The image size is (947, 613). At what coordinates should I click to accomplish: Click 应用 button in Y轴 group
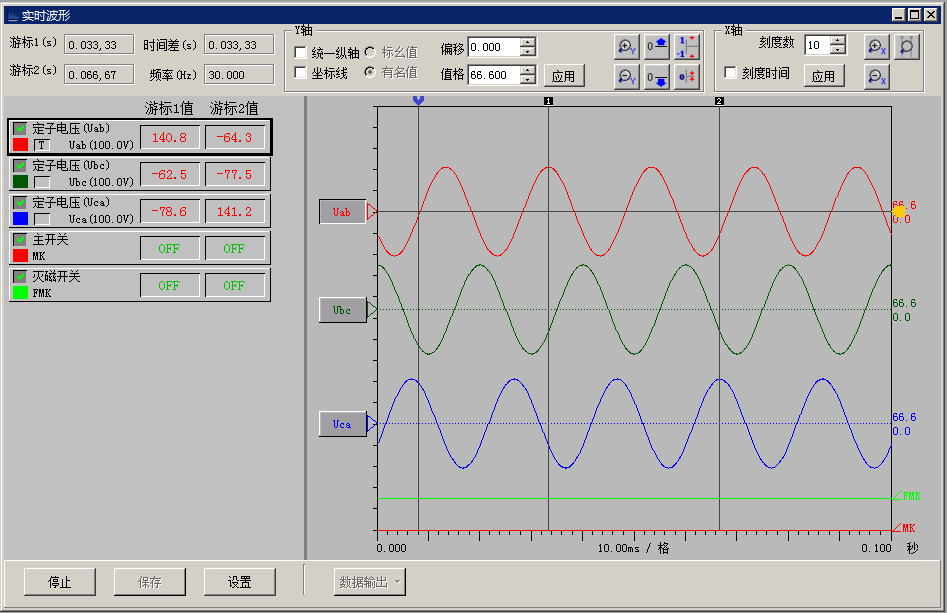pos(563,76)
